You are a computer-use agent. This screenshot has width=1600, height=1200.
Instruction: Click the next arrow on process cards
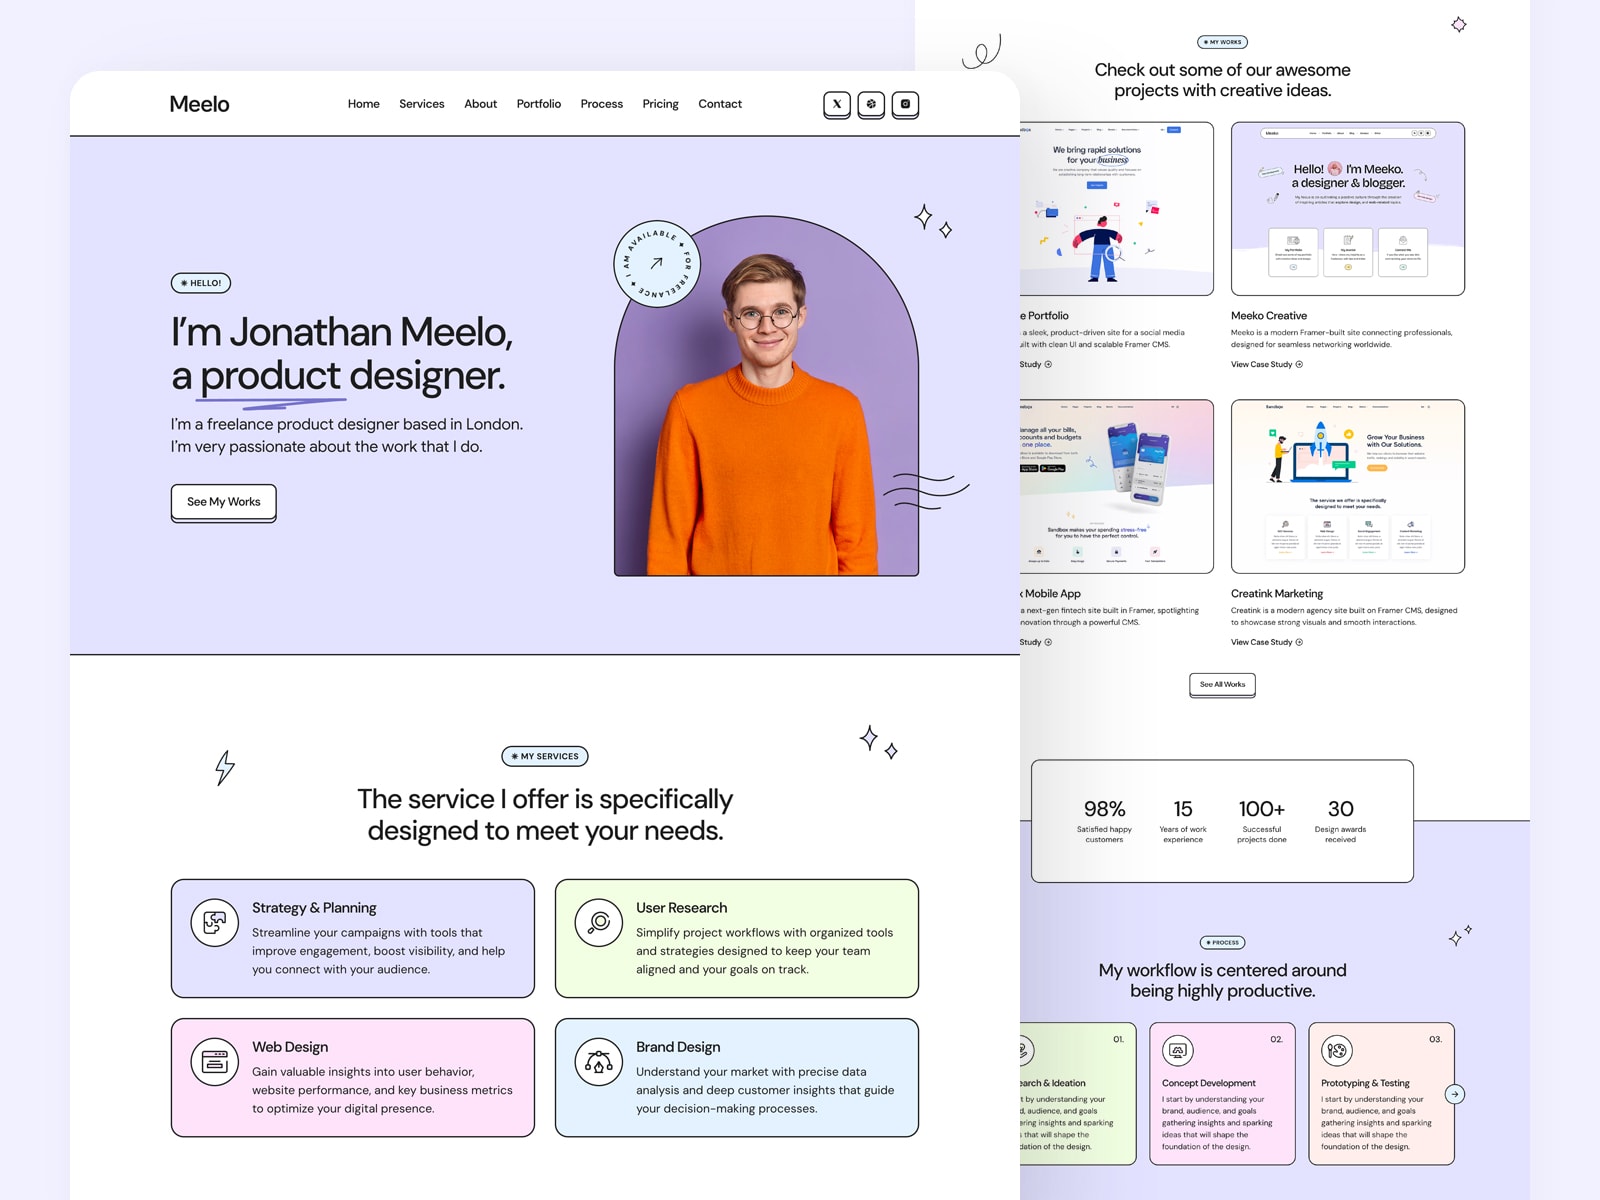1455,1094
